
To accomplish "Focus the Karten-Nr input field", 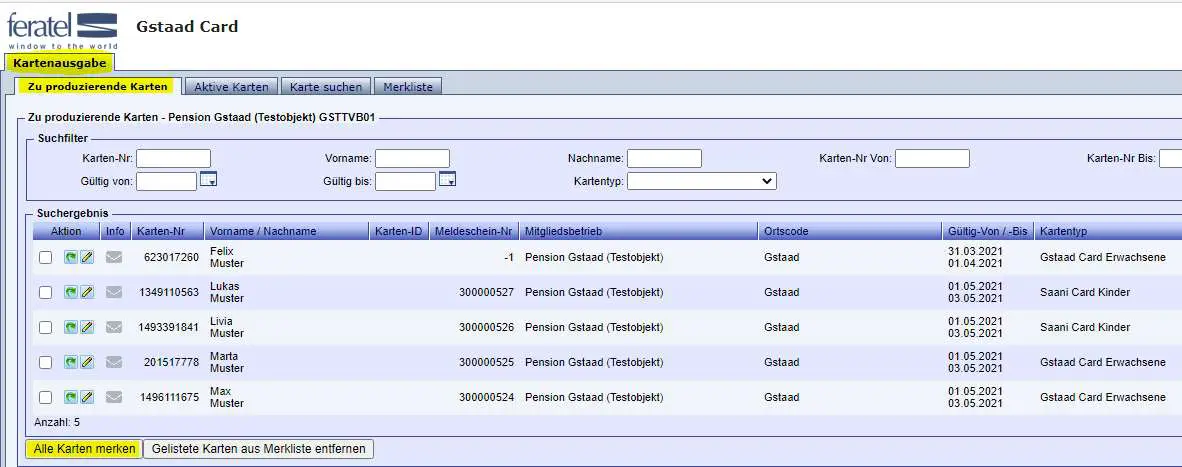I will click(173, 158).
